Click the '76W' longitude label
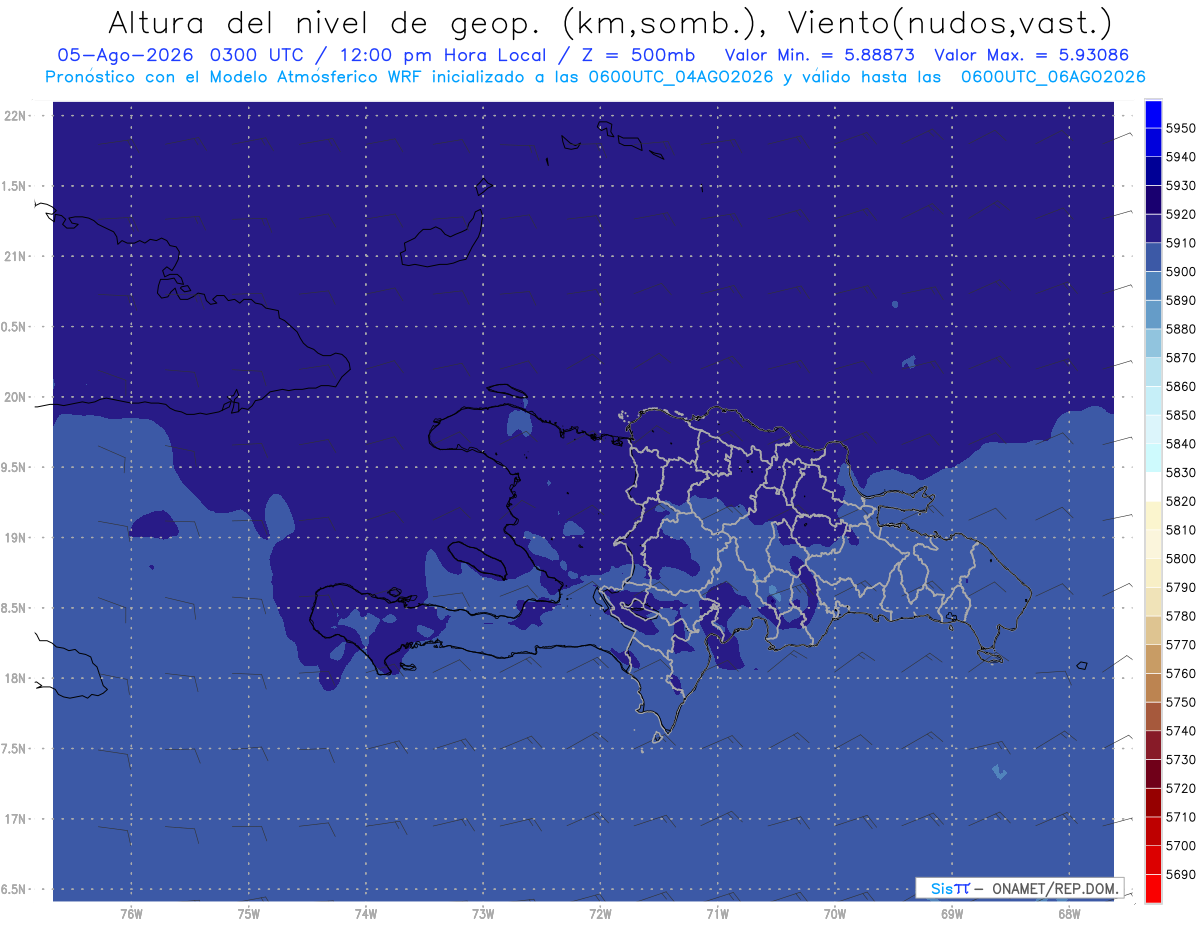 131,913
